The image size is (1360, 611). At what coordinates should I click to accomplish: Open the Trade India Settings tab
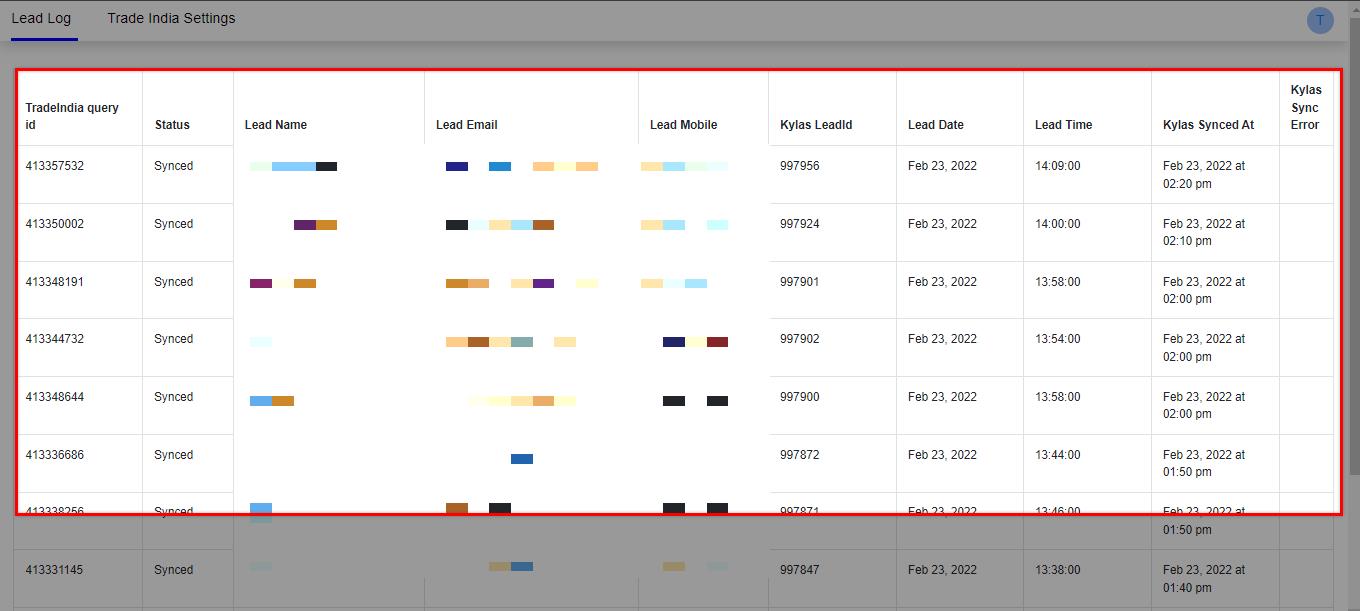[x=171, y=18]
